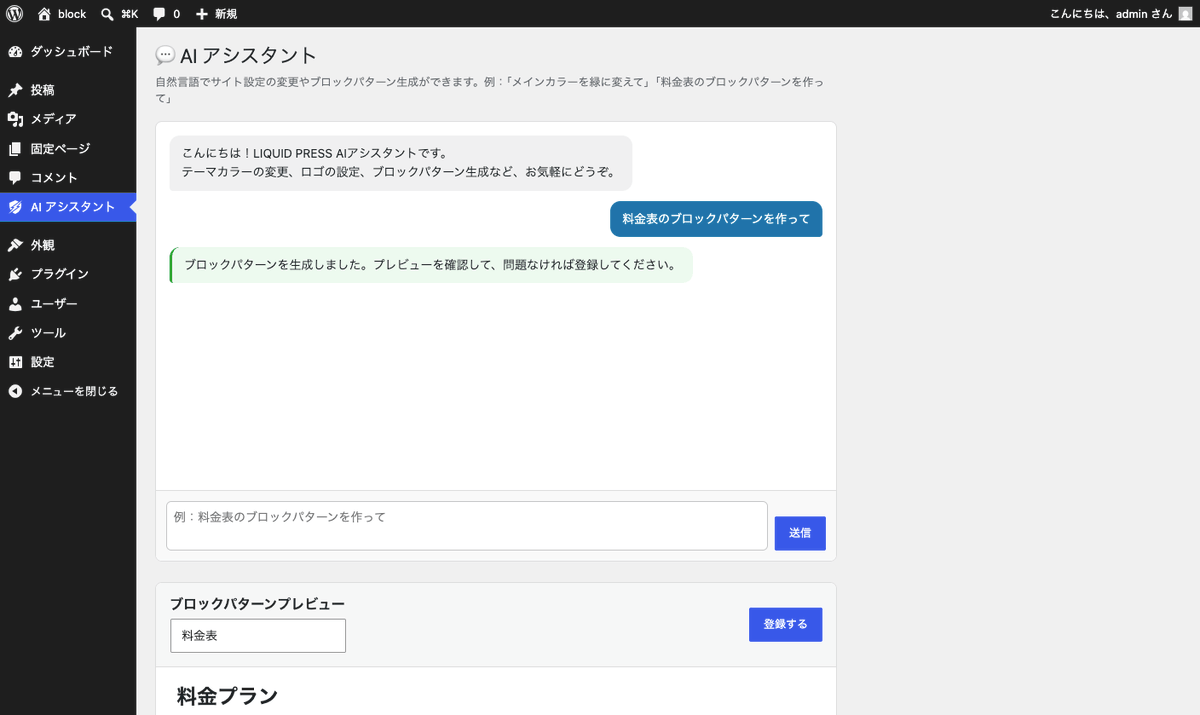Open プラグイン menu item
The width and height of the screenshot is (1200, 715).
point(68,274)
